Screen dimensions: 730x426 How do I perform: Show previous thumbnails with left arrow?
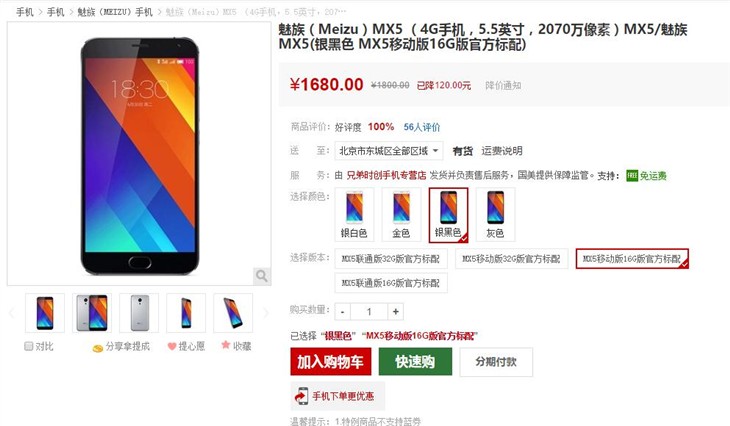click(x=12, y=313)
